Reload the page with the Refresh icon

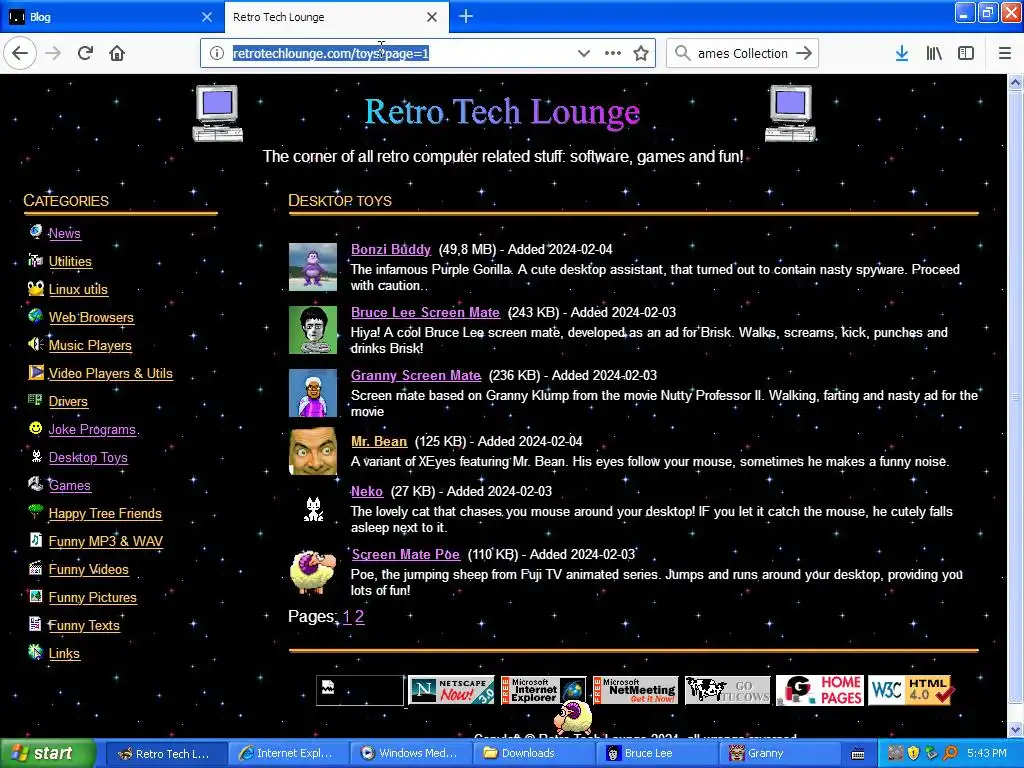(86, 53)
